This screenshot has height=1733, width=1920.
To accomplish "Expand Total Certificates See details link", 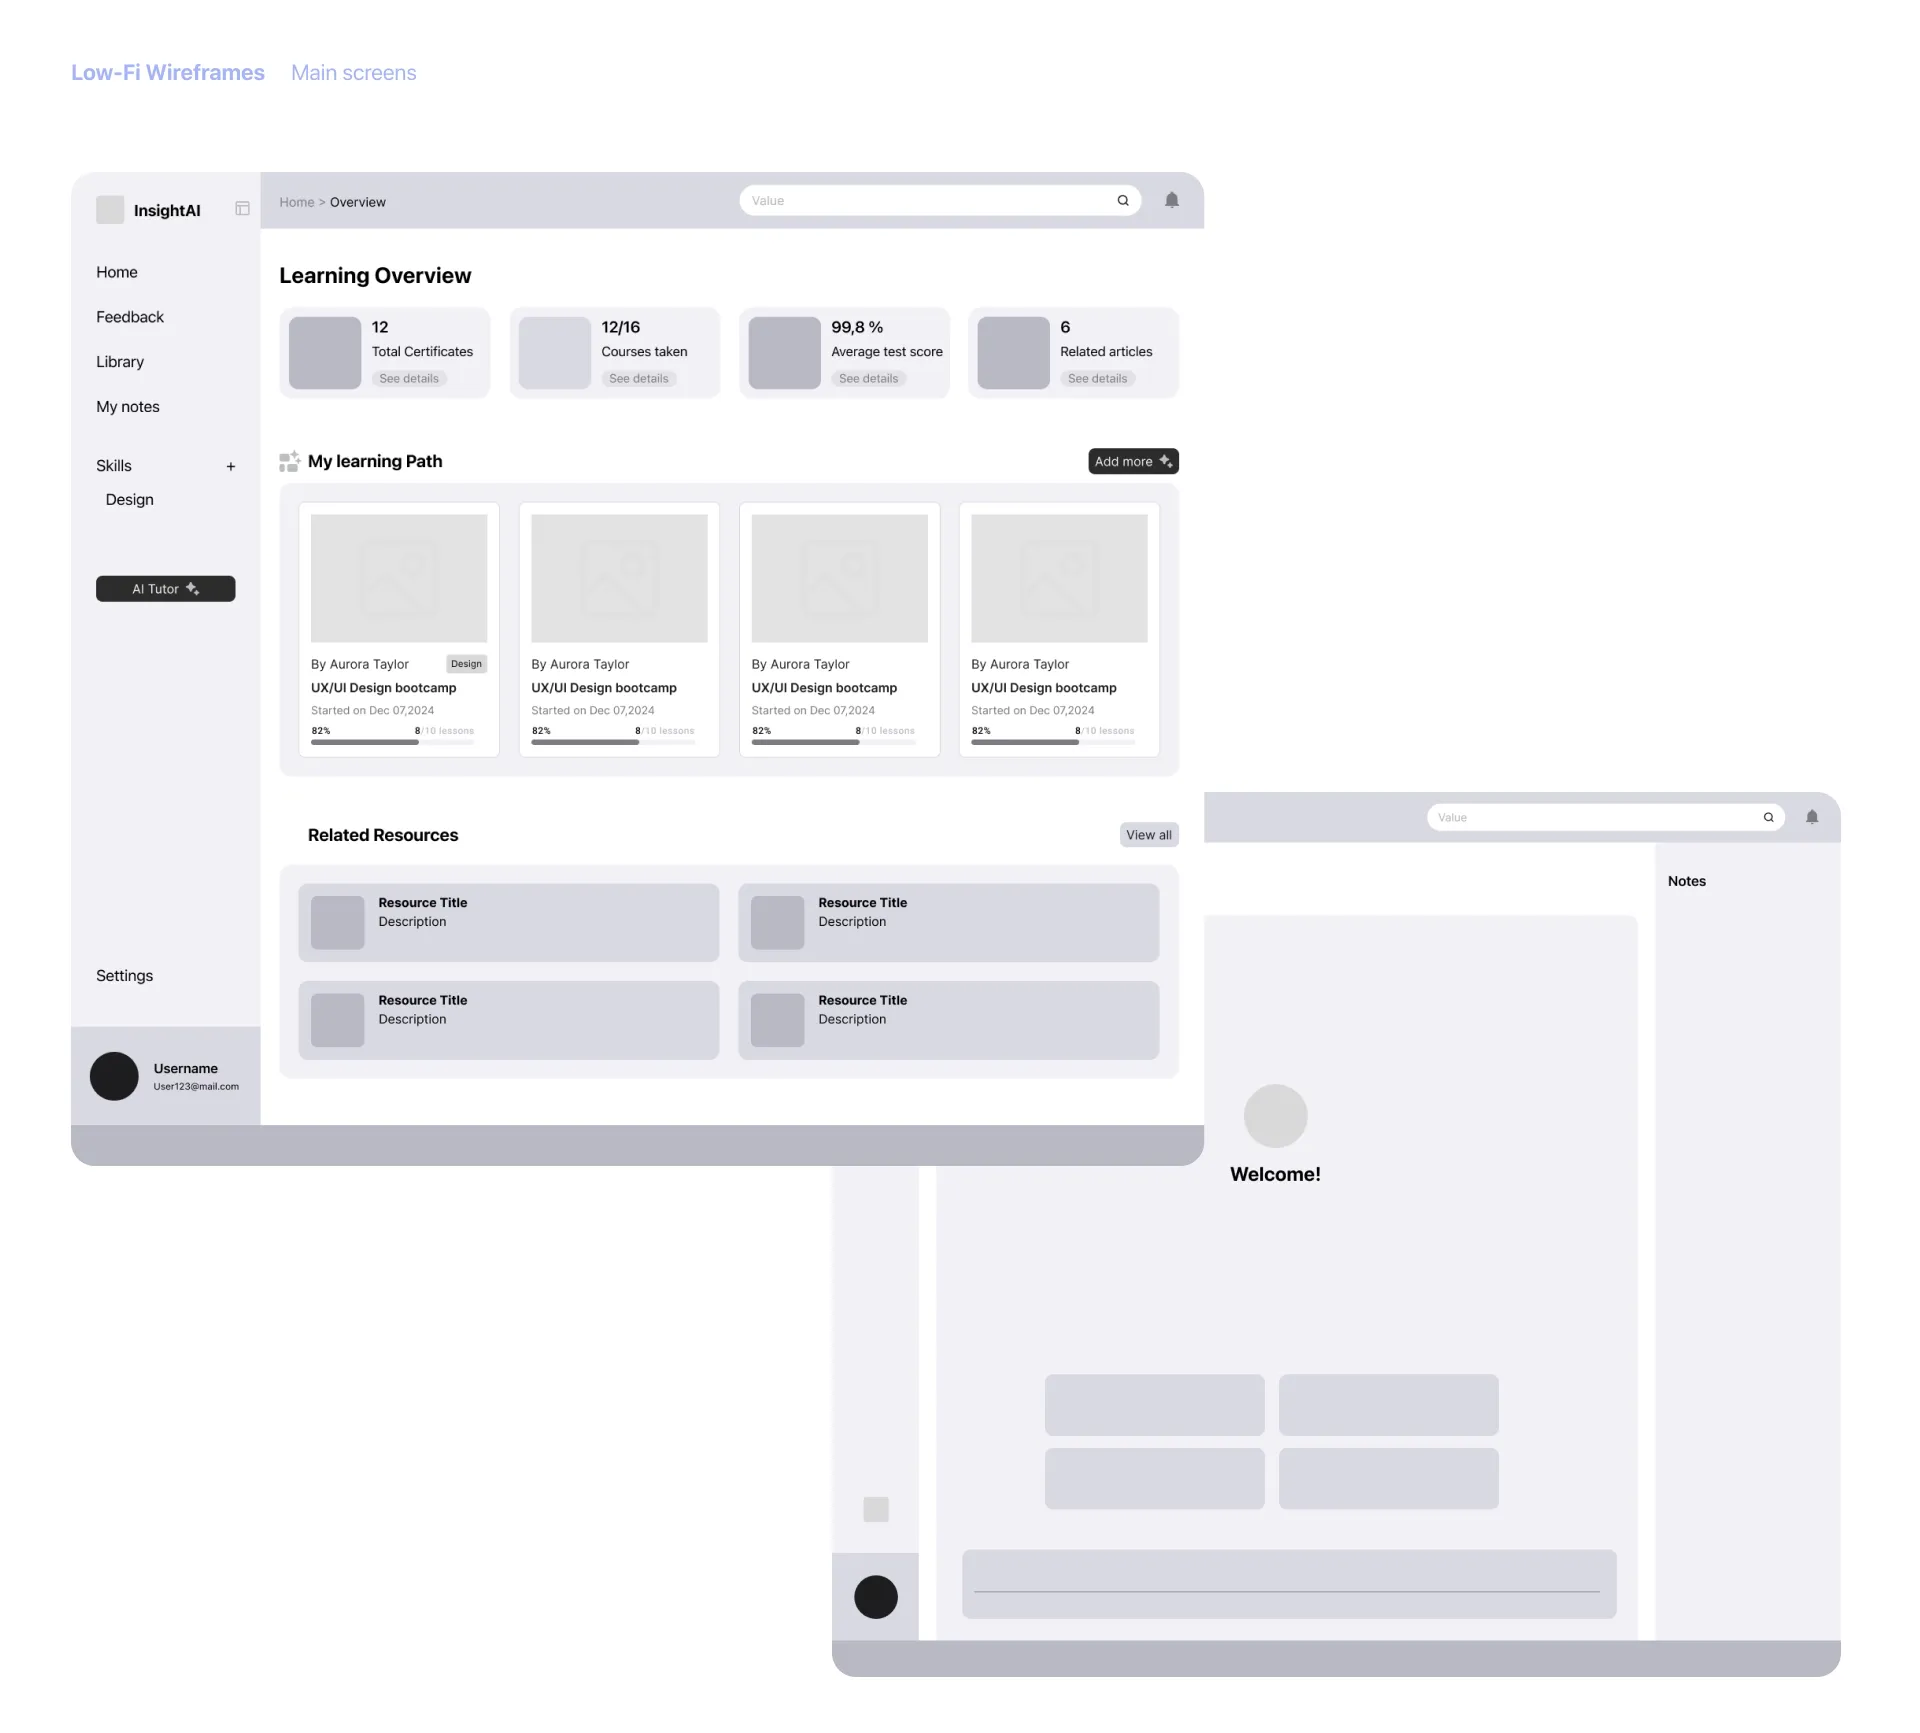I will click(x=406, y=378).
